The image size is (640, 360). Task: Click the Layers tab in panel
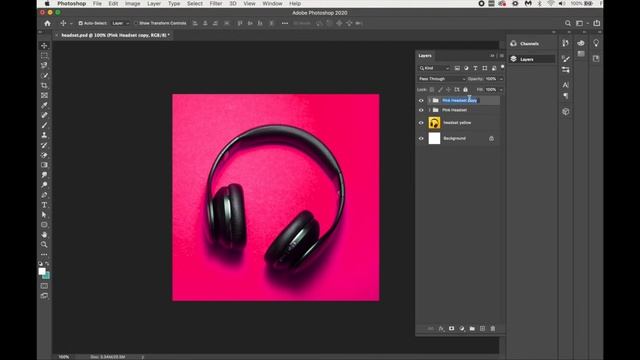(425, 56)
